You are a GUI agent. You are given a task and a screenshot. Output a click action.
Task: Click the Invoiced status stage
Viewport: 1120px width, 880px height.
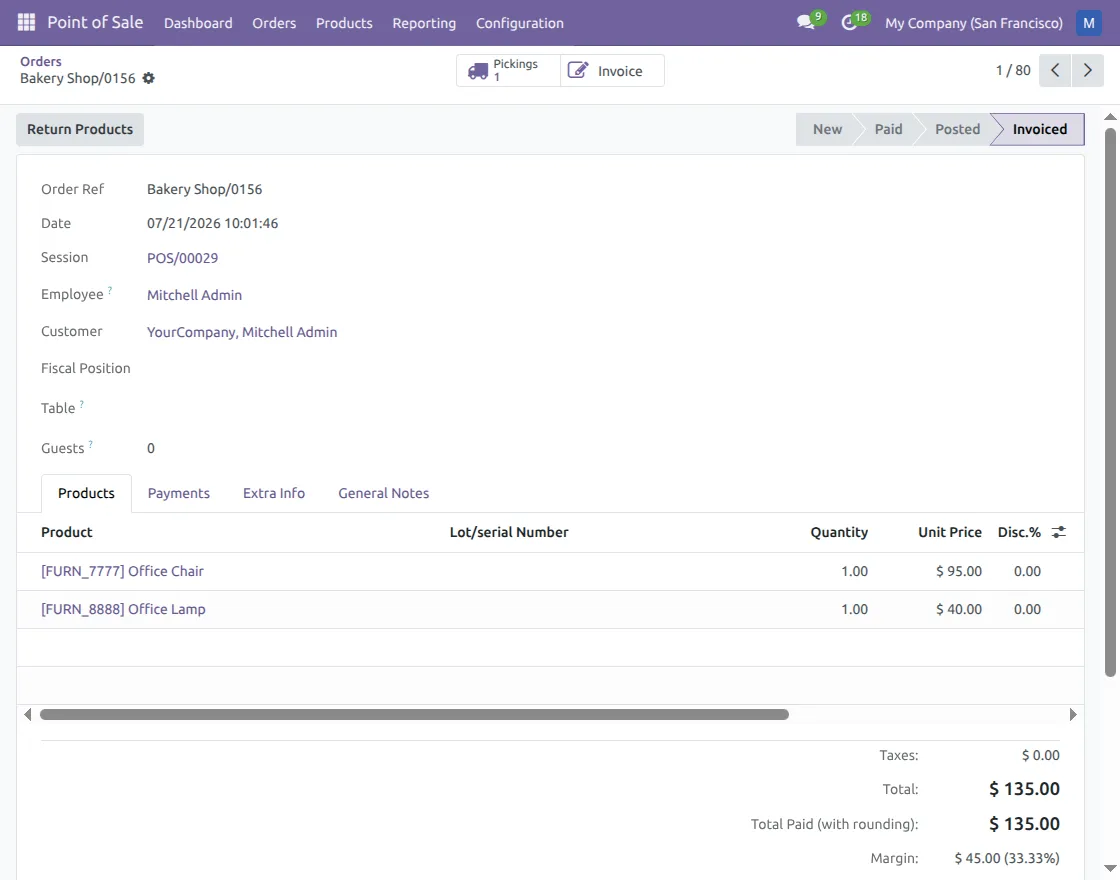[1039, 129]
